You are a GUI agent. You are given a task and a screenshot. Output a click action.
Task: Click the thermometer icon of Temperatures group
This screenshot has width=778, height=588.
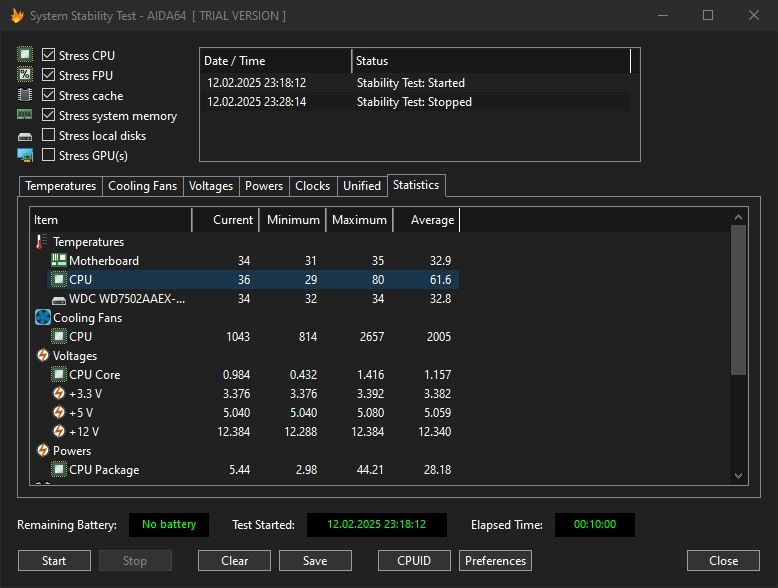pyautogui.click(x=42, y=242)
